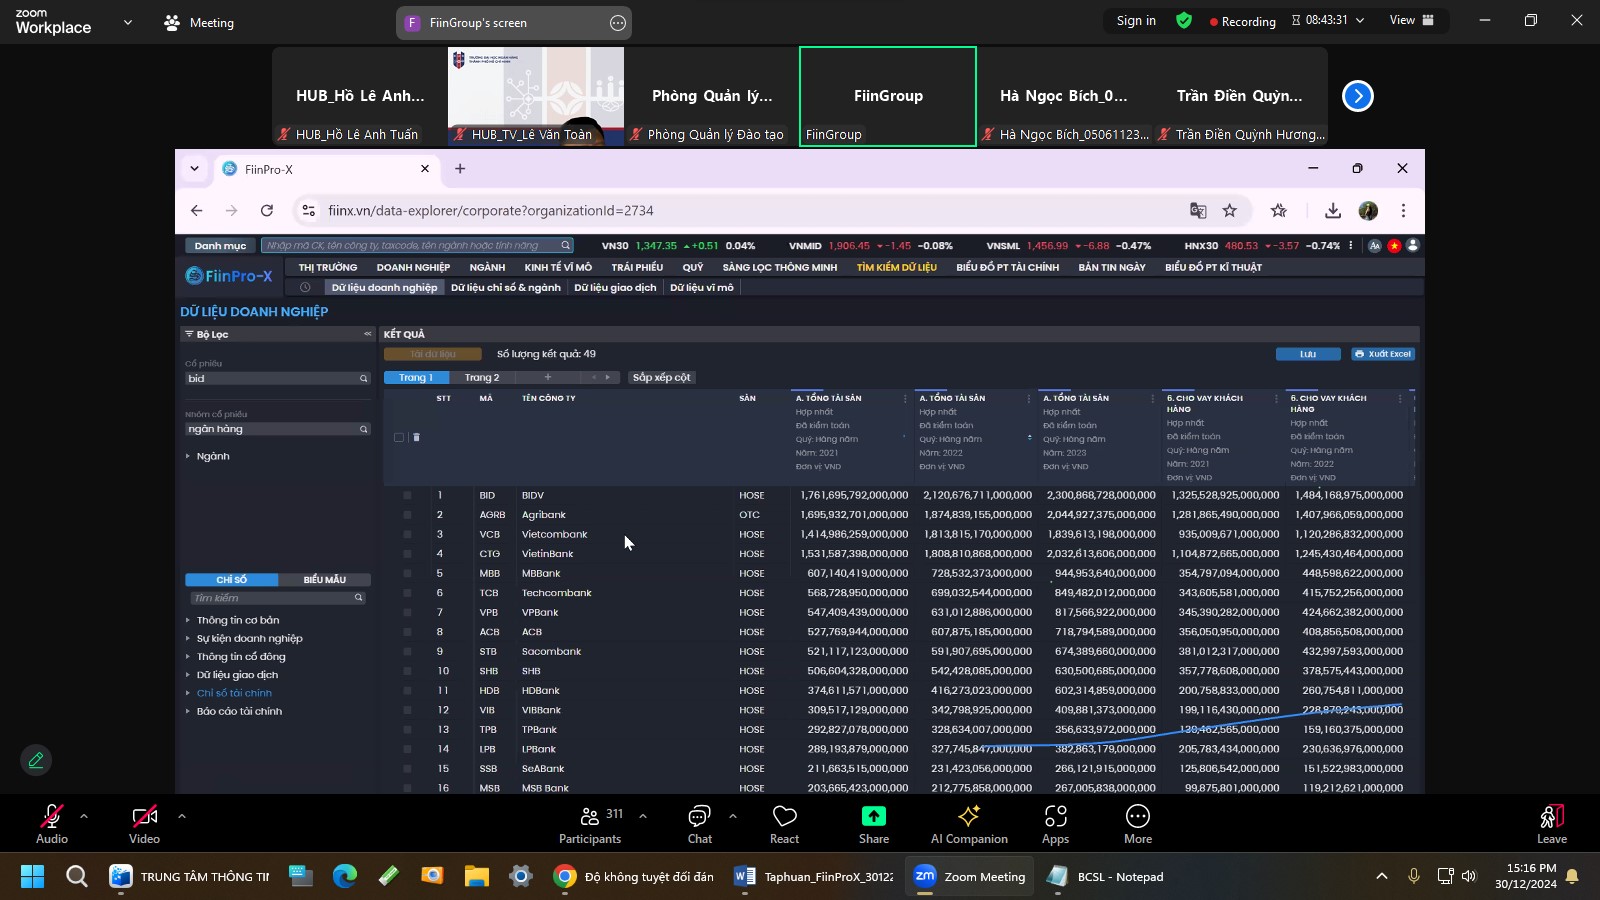The image size is (1600, 900).
Task: Open the More options menu in Zoom
Action: point(1138,824)
